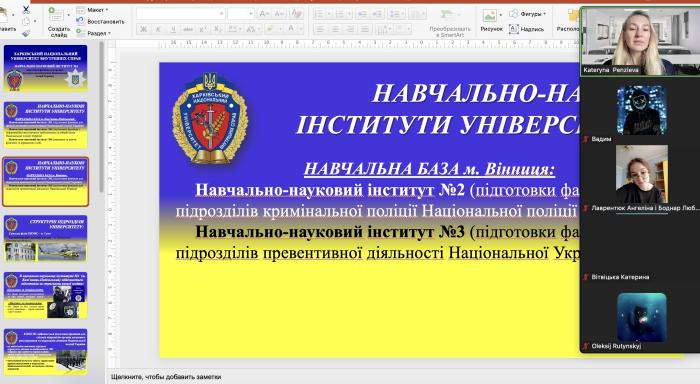Select fifth slide thumbnail with police photo
This screenshot has height=384, width=700.
pos(46,295)
